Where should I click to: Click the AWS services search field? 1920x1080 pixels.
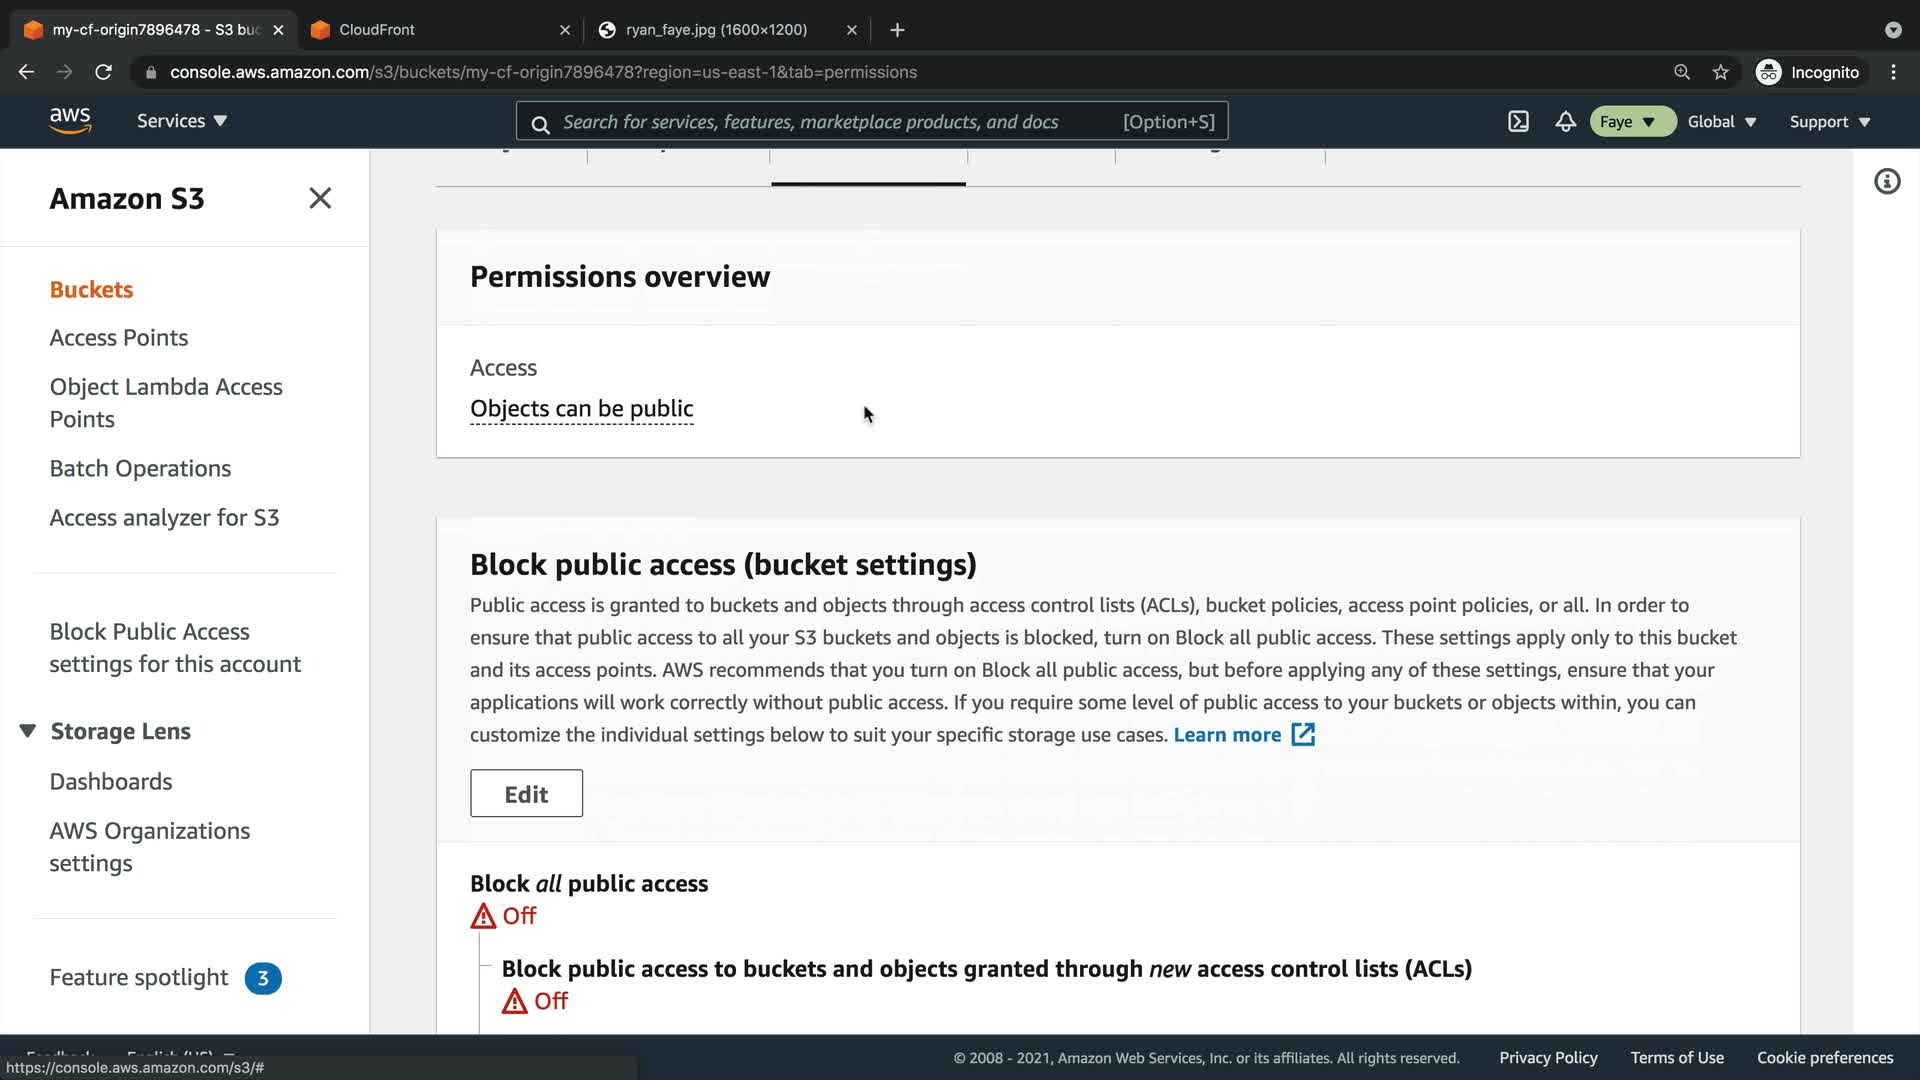[810, 121]
